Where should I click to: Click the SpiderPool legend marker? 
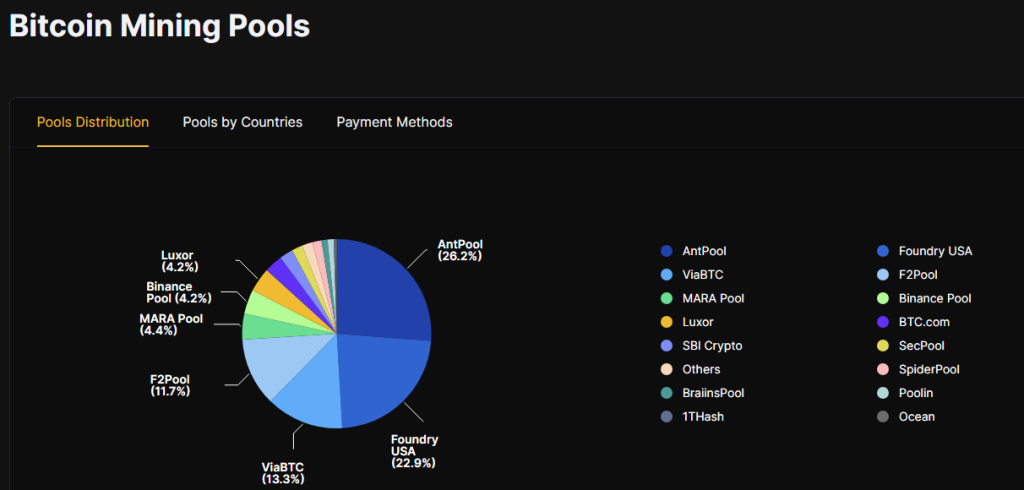click(883, 369)
